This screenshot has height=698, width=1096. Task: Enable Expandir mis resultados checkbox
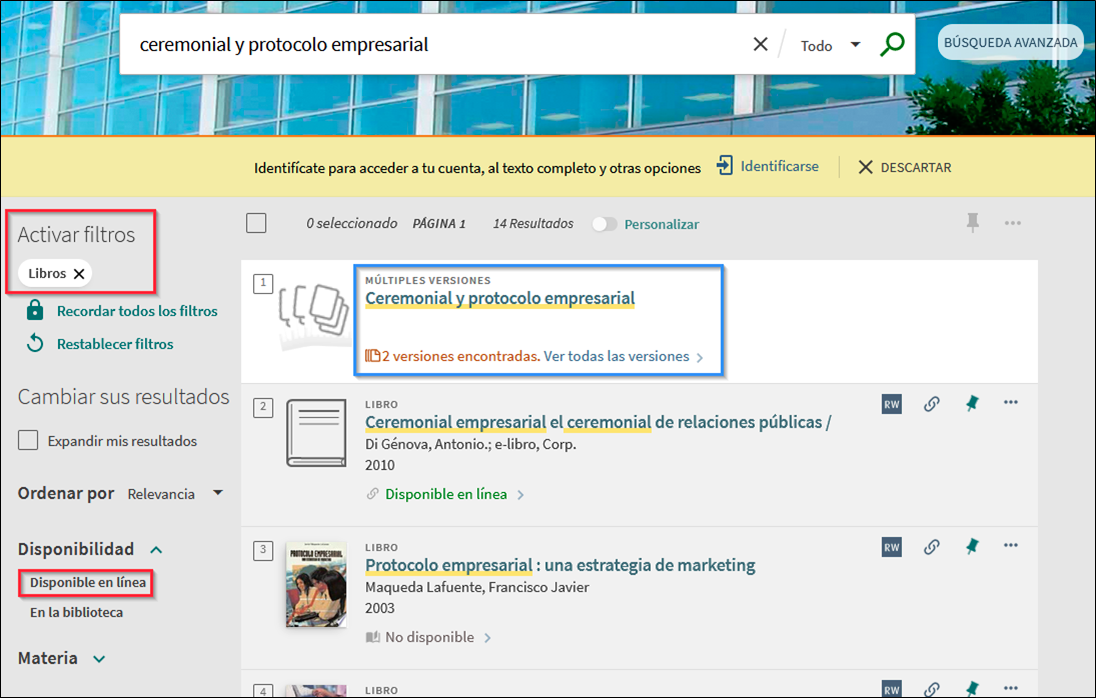click(x=29, y=440)
